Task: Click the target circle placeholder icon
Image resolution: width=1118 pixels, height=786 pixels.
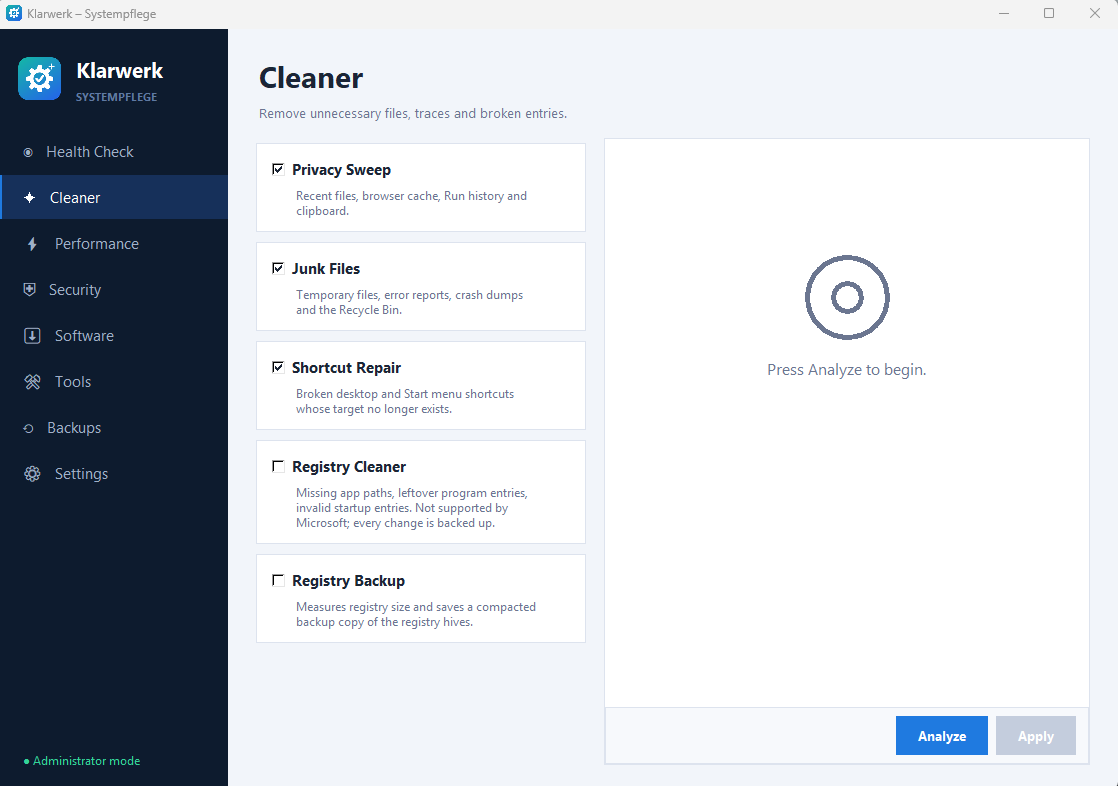Action: (x=847, y=297)
